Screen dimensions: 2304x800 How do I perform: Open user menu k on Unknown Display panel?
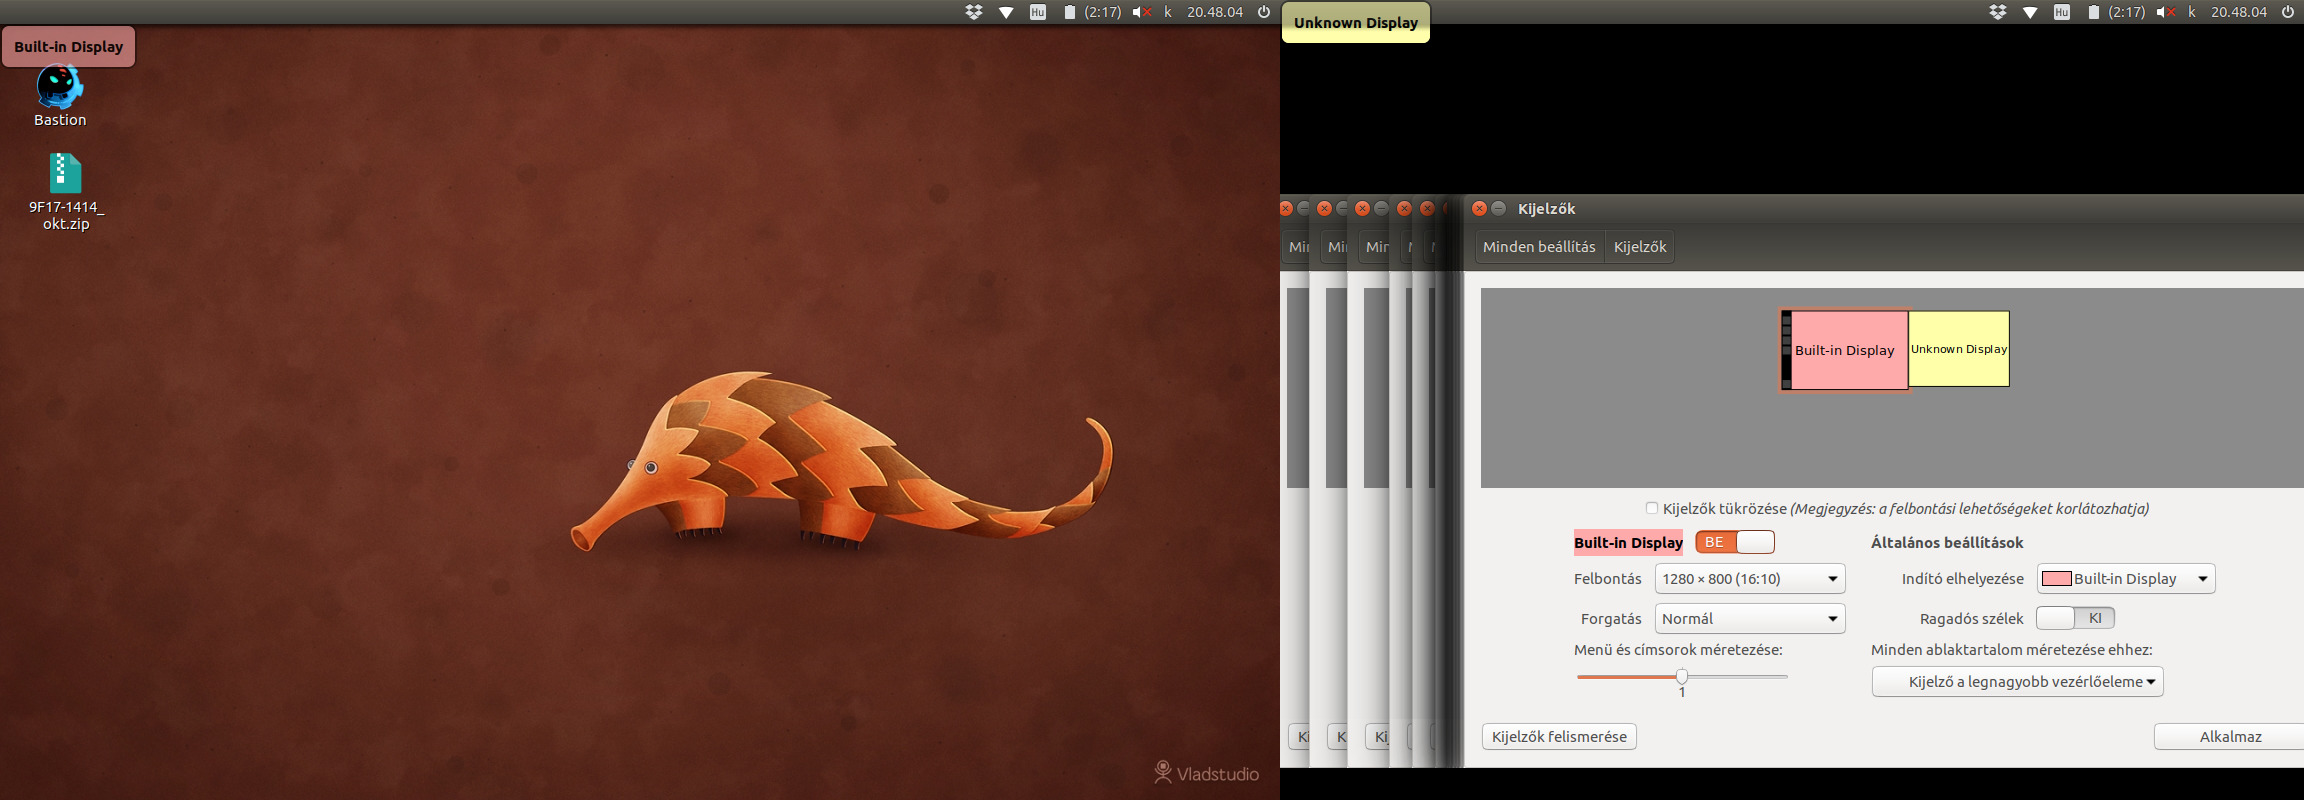click(2192, 12)
